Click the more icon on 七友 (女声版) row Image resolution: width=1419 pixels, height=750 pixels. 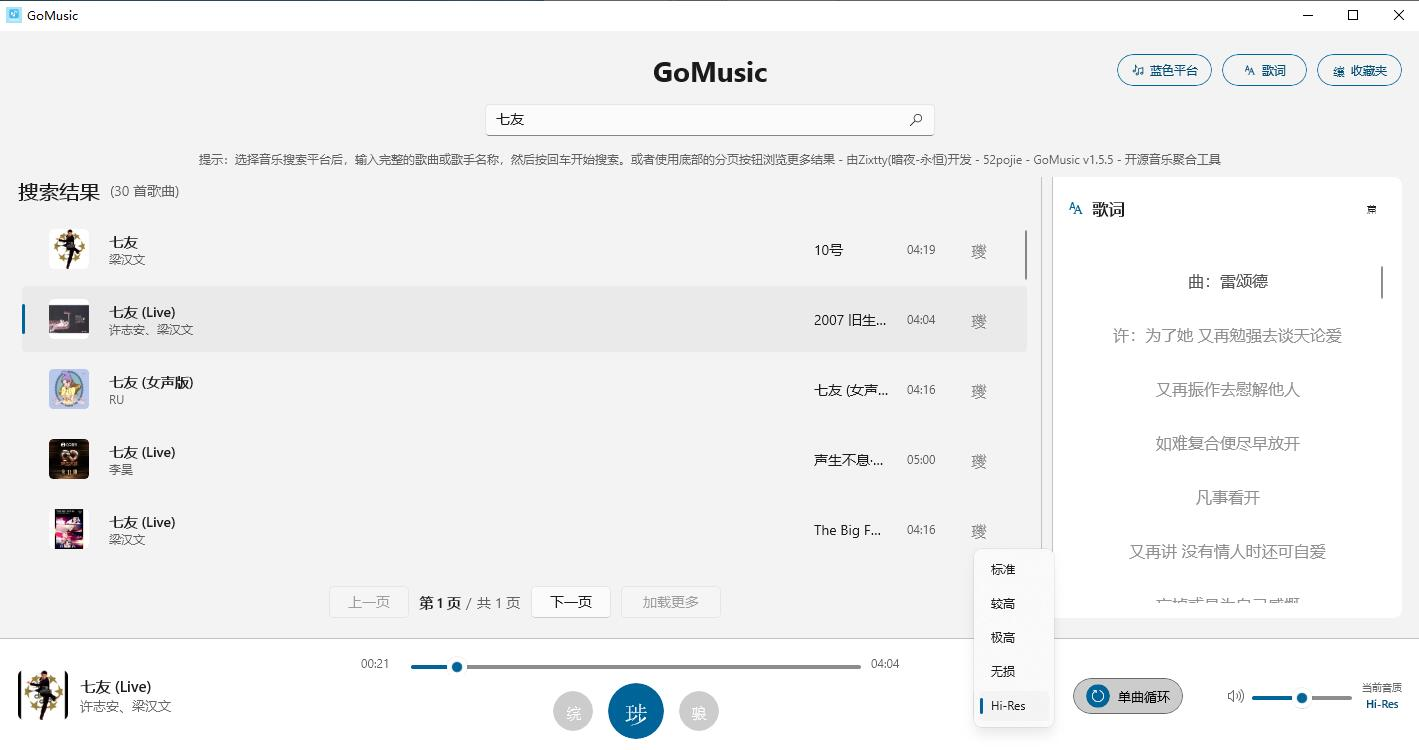pos(979,391)
